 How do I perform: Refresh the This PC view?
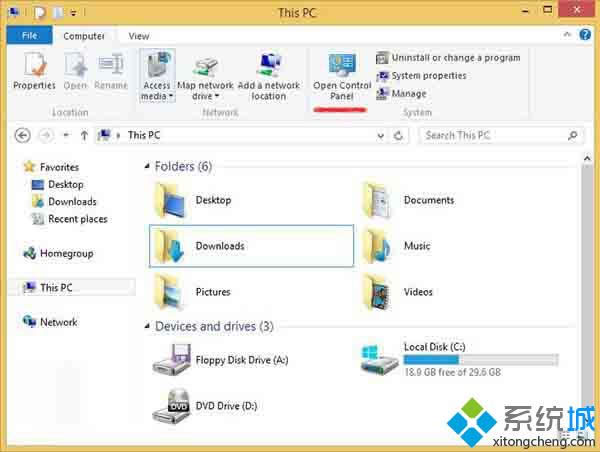click(x=398, y=135)
